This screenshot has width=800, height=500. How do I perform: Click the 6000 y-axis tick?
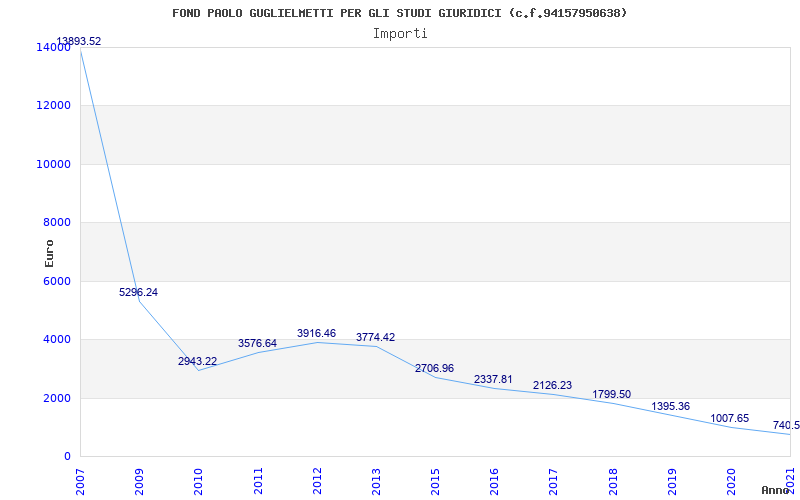click(x=56, y=281)
